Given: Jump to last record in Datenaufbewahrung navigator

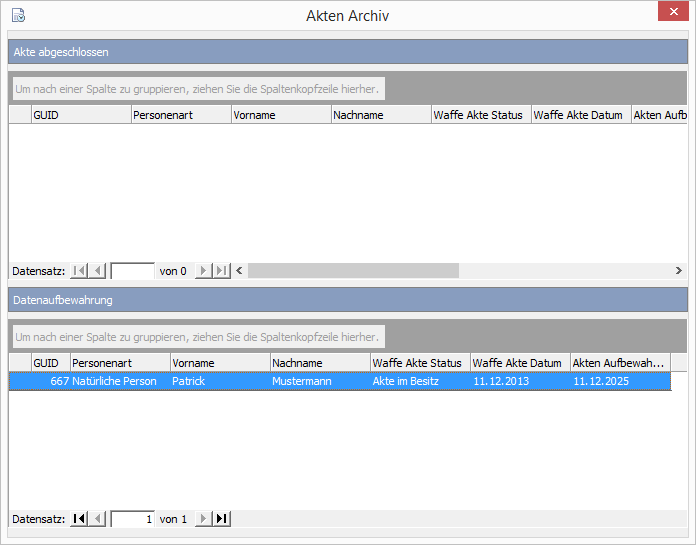Looking at the screenshot, I should [221, 519].
